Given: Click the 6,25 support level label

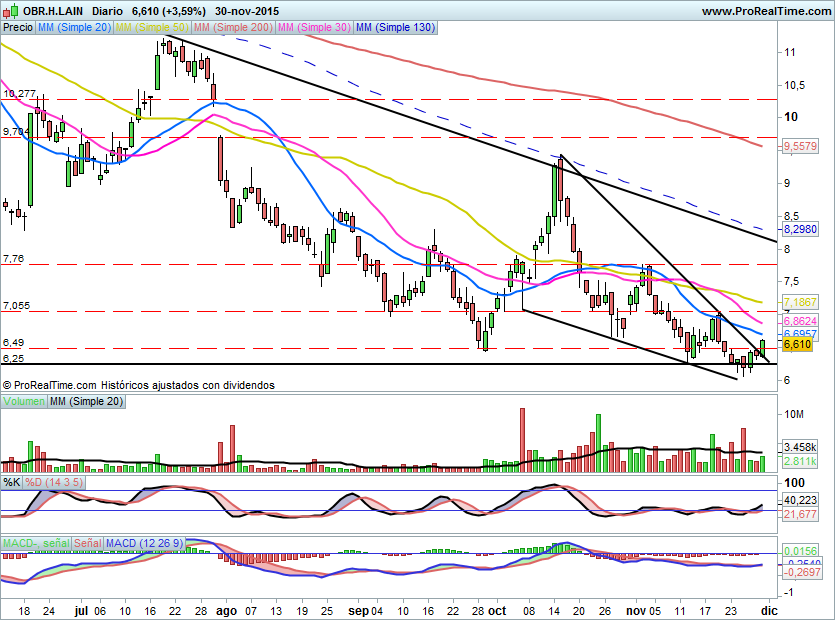Looking at the screenshot, I should click(x=13, y=358).
